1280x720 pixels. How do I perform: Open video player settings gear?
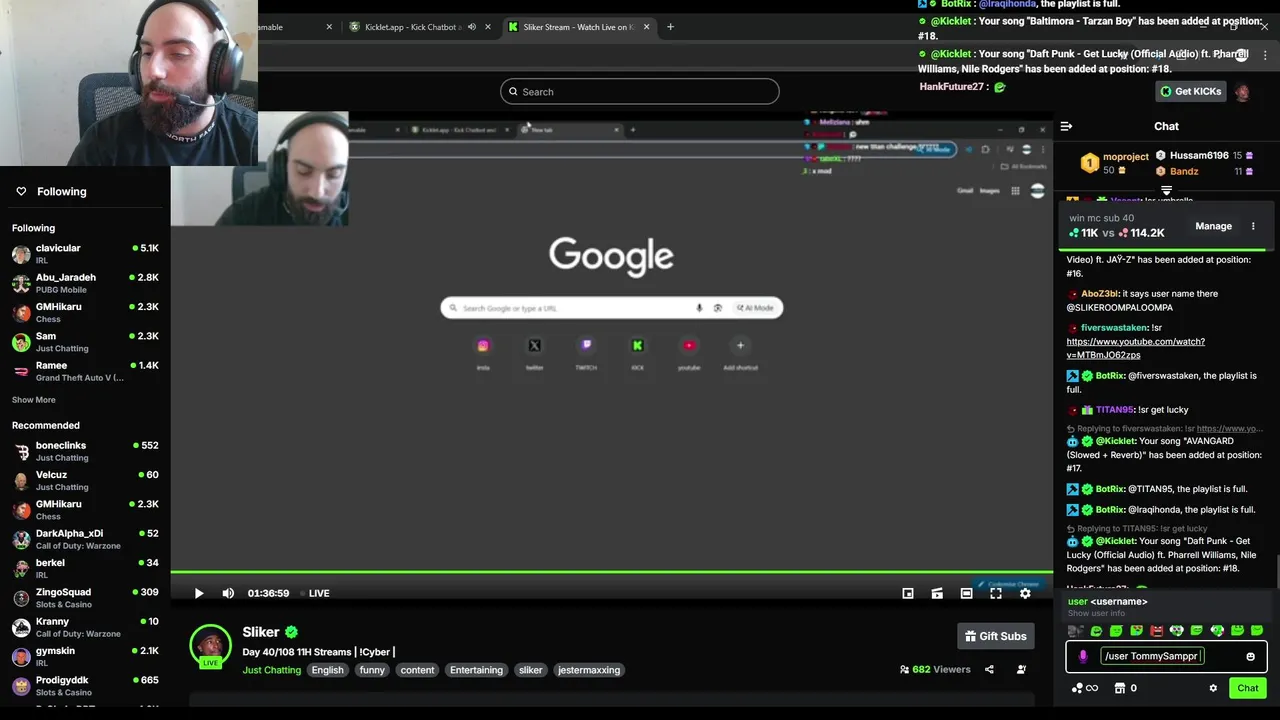(x=1025, y=593)
